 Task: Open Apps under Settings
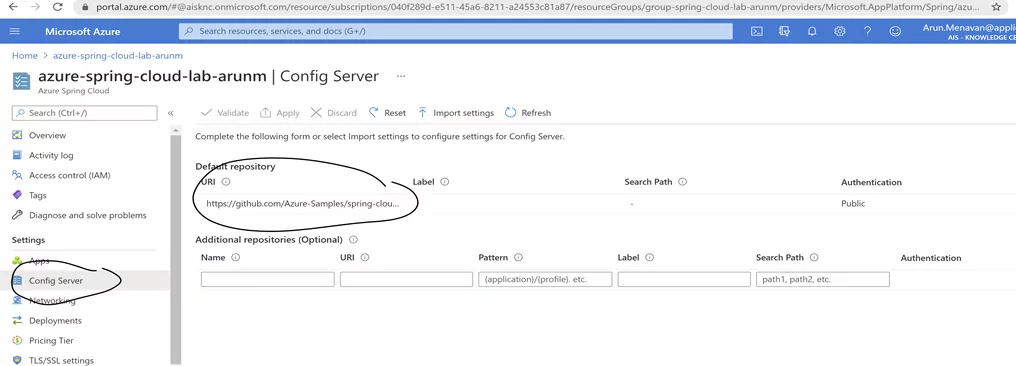click(39, 260)
